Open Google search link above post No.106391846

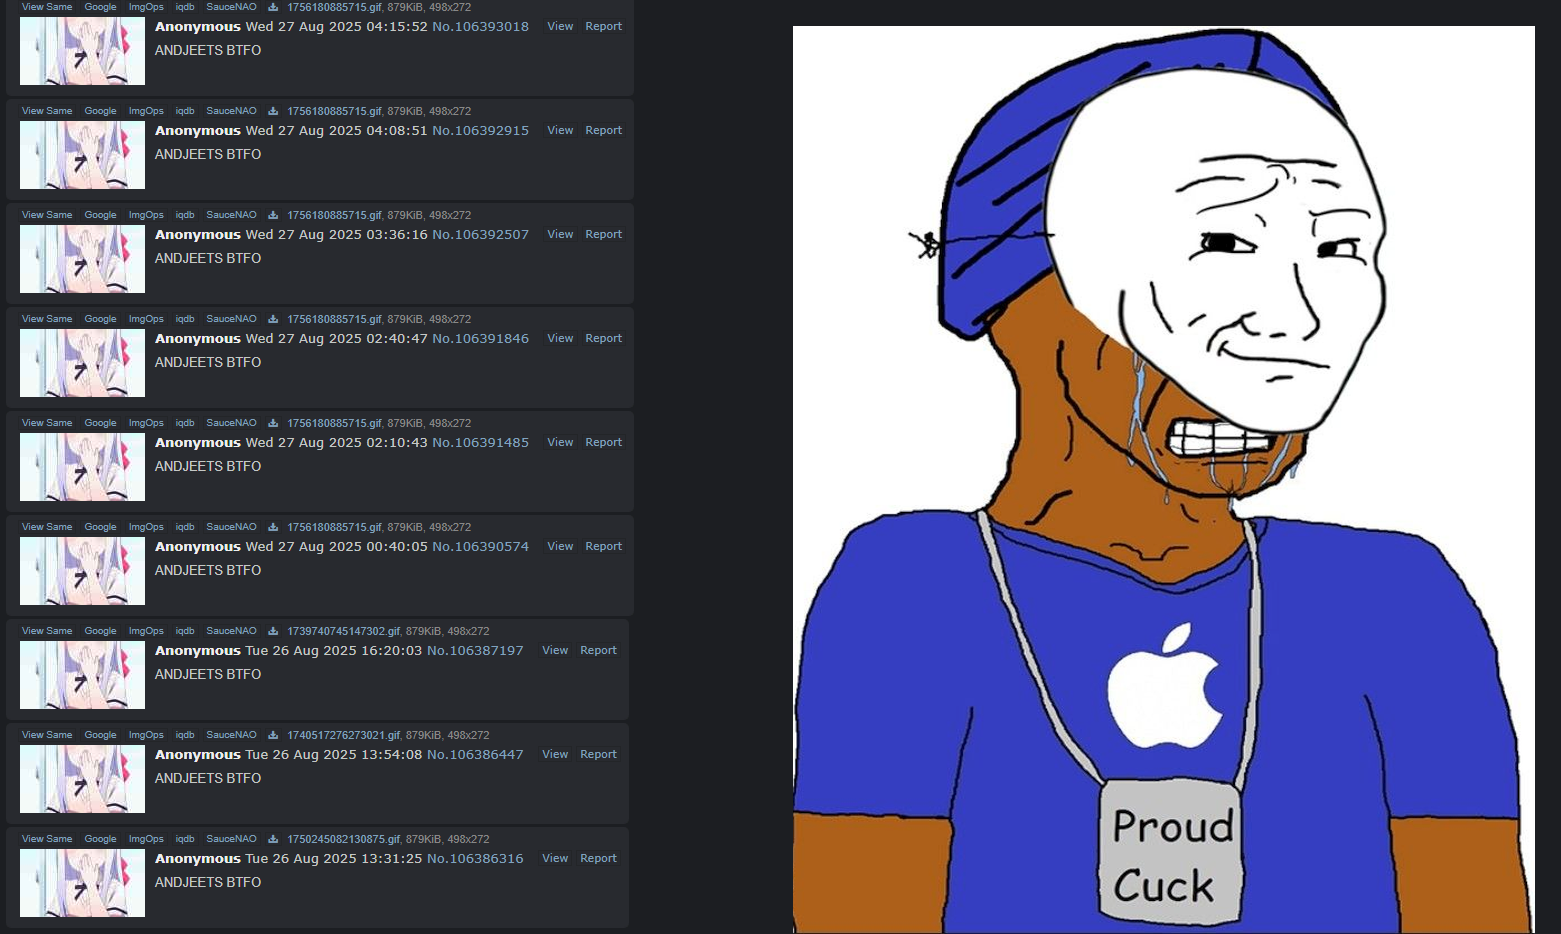click(100, 319)
